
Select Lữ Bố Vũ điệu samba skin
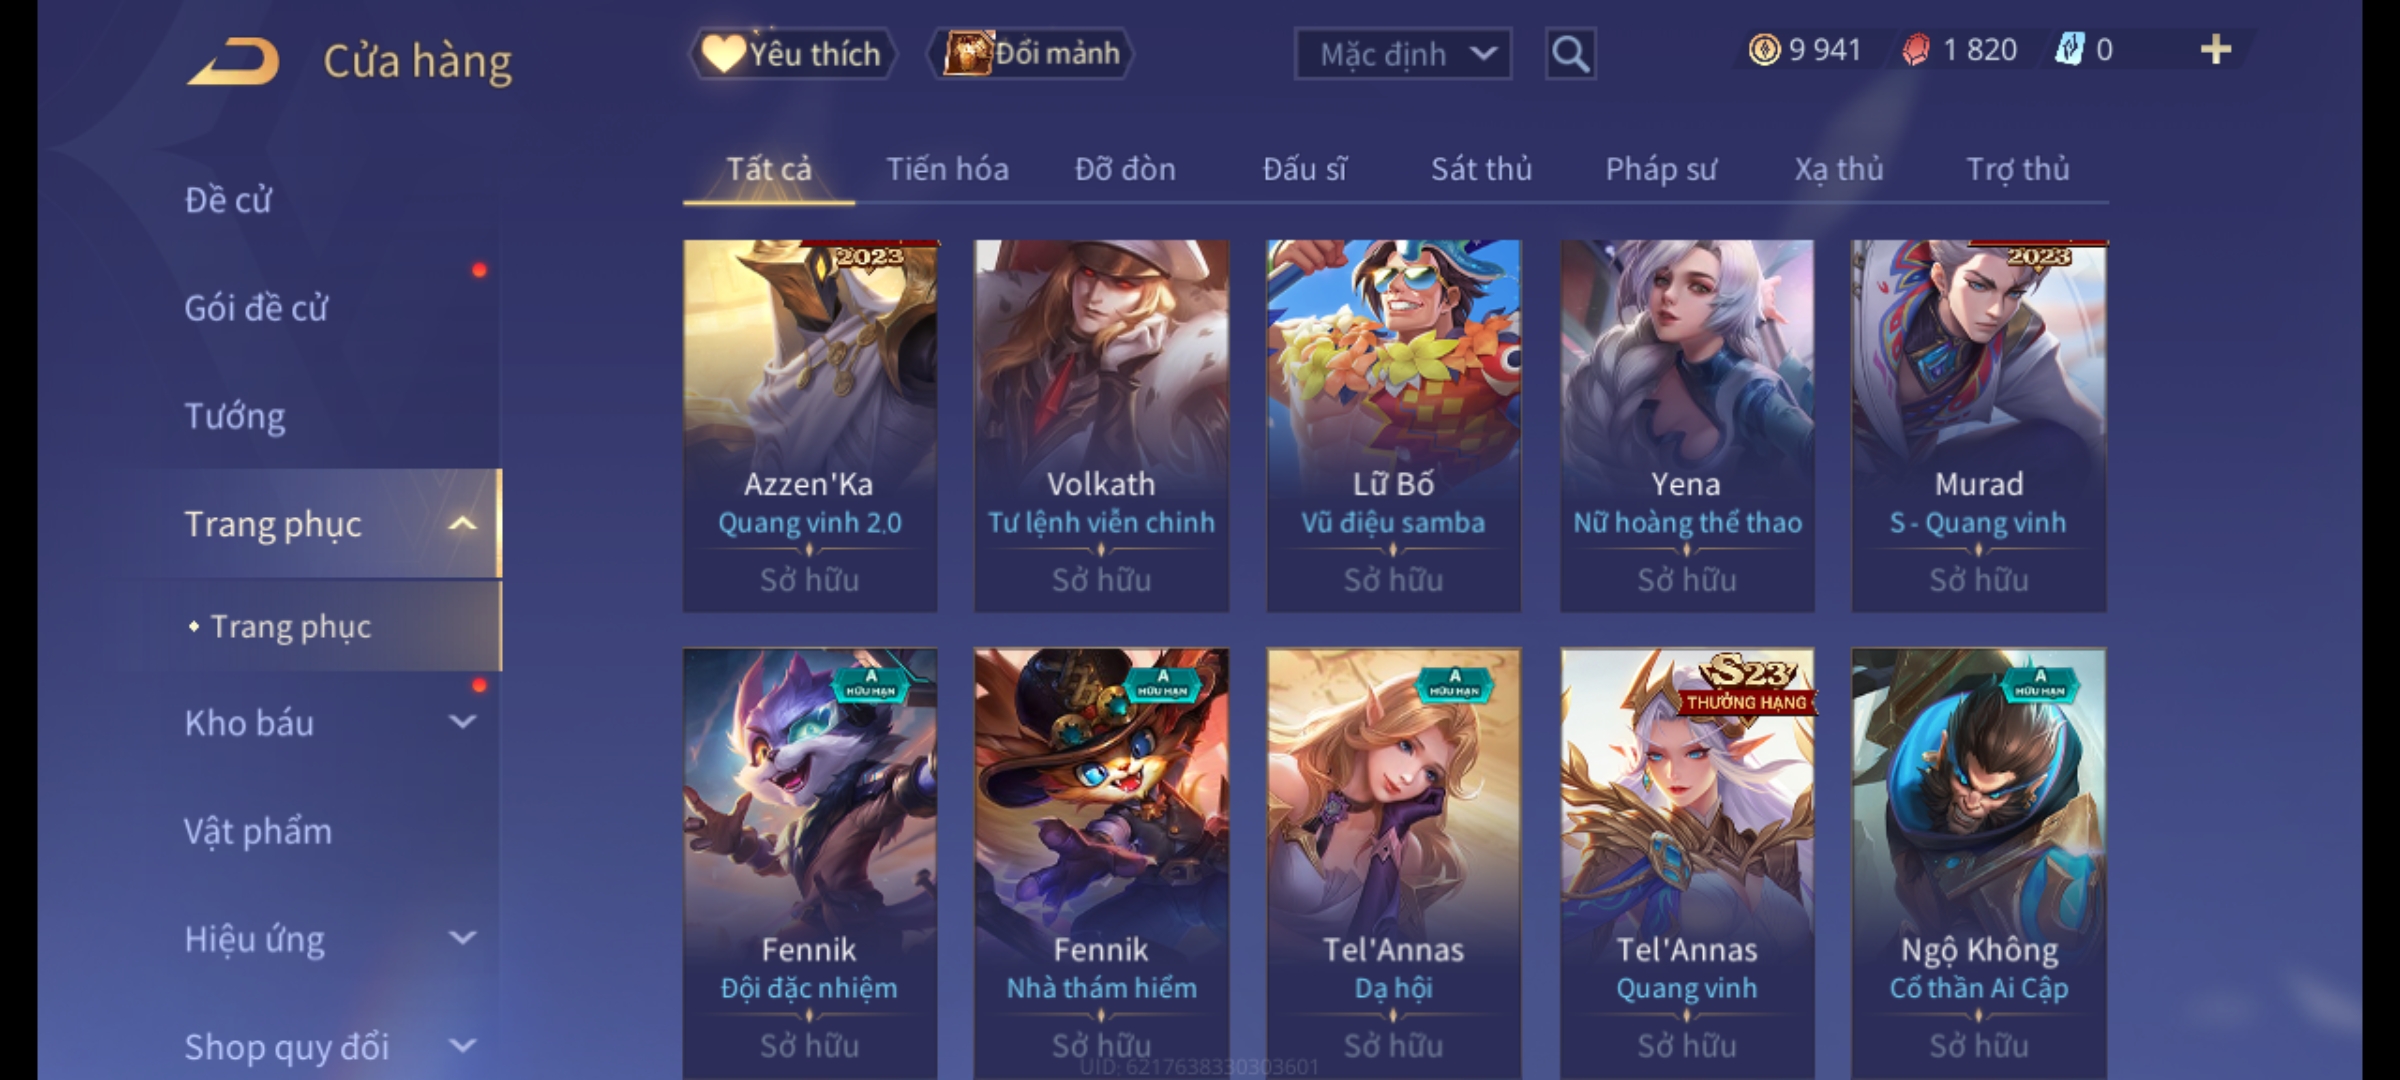[x=1393, y=425]
